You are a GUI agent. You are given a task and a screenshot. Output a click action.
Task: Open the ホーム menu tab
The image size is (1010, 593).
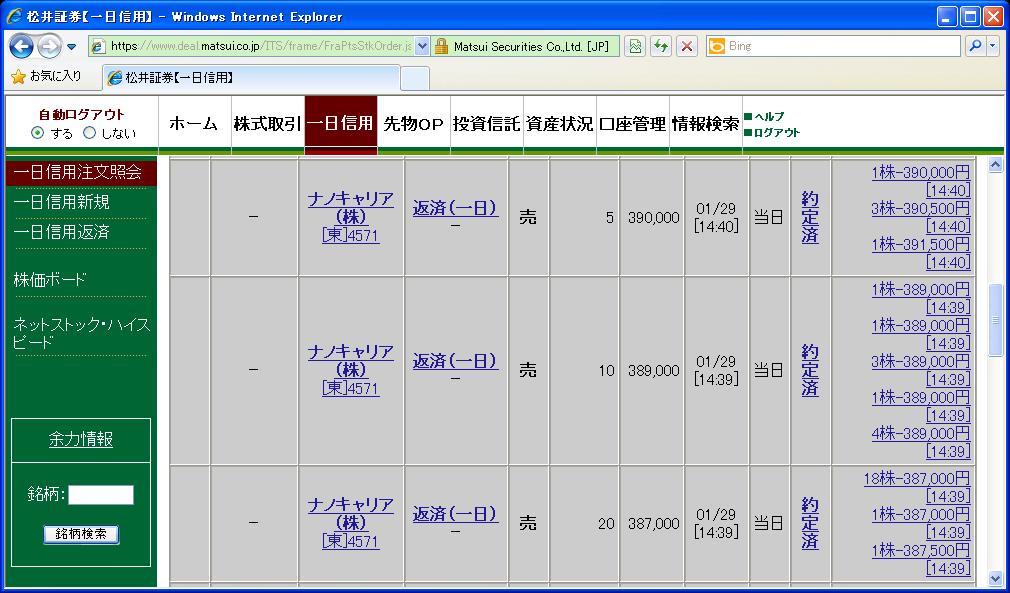(195, 125)
